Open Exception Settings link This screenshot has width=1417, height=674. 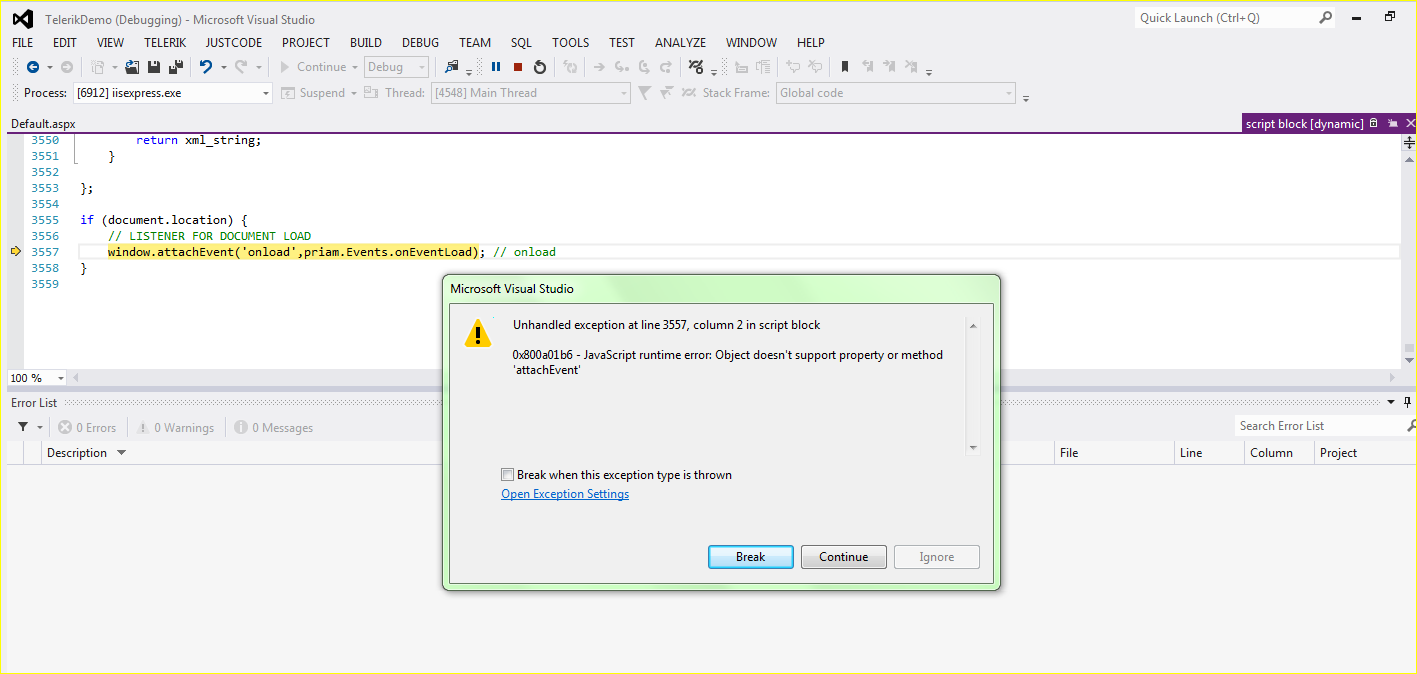565,494
